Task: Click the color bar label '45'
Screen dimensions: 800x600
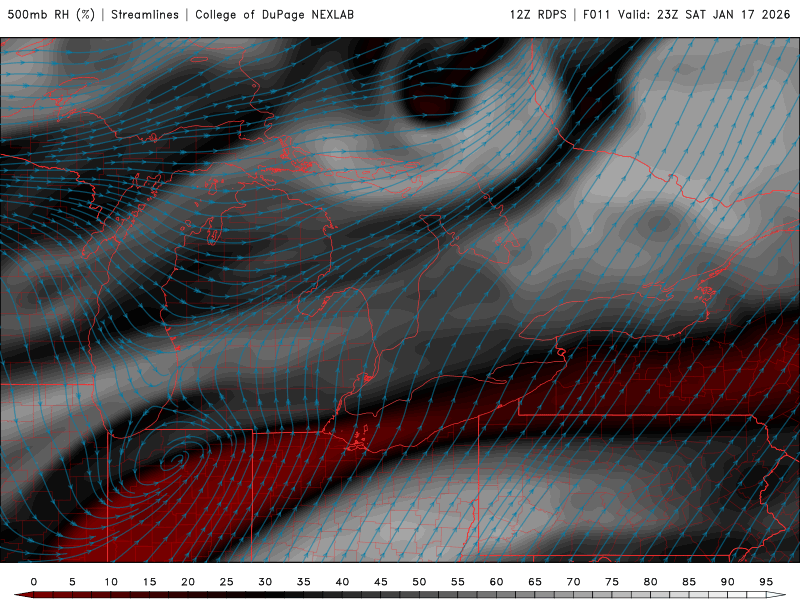Action: [381, 582]
